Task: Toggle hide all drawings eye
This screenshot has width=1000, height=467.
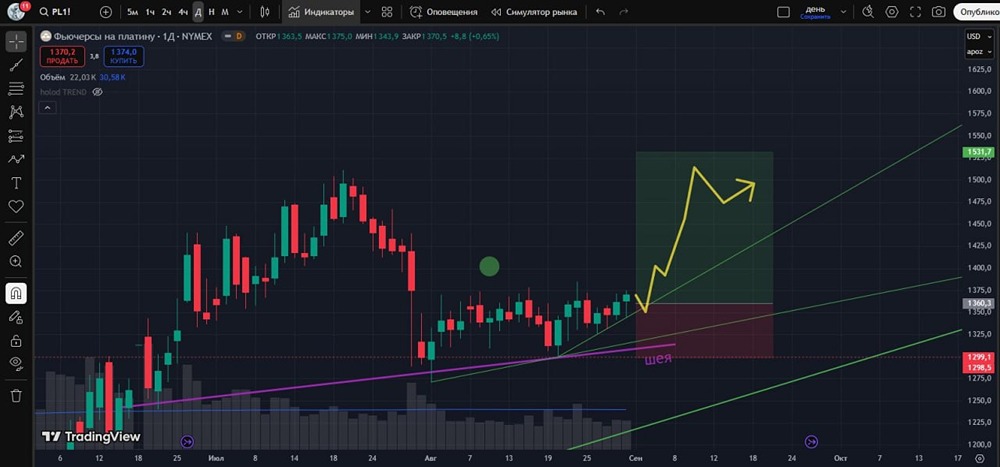Action: pos(16,364)
